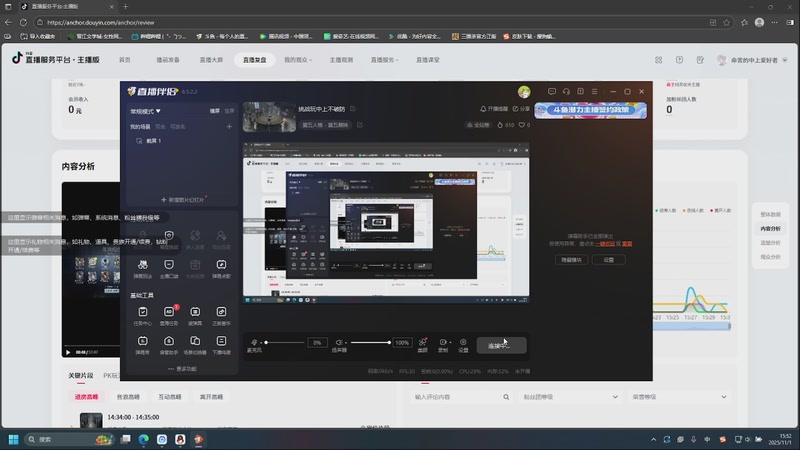This screenshot has height=450, width=800.
Task: Switch to 竖屏 orientation
Action: (229, 111)
